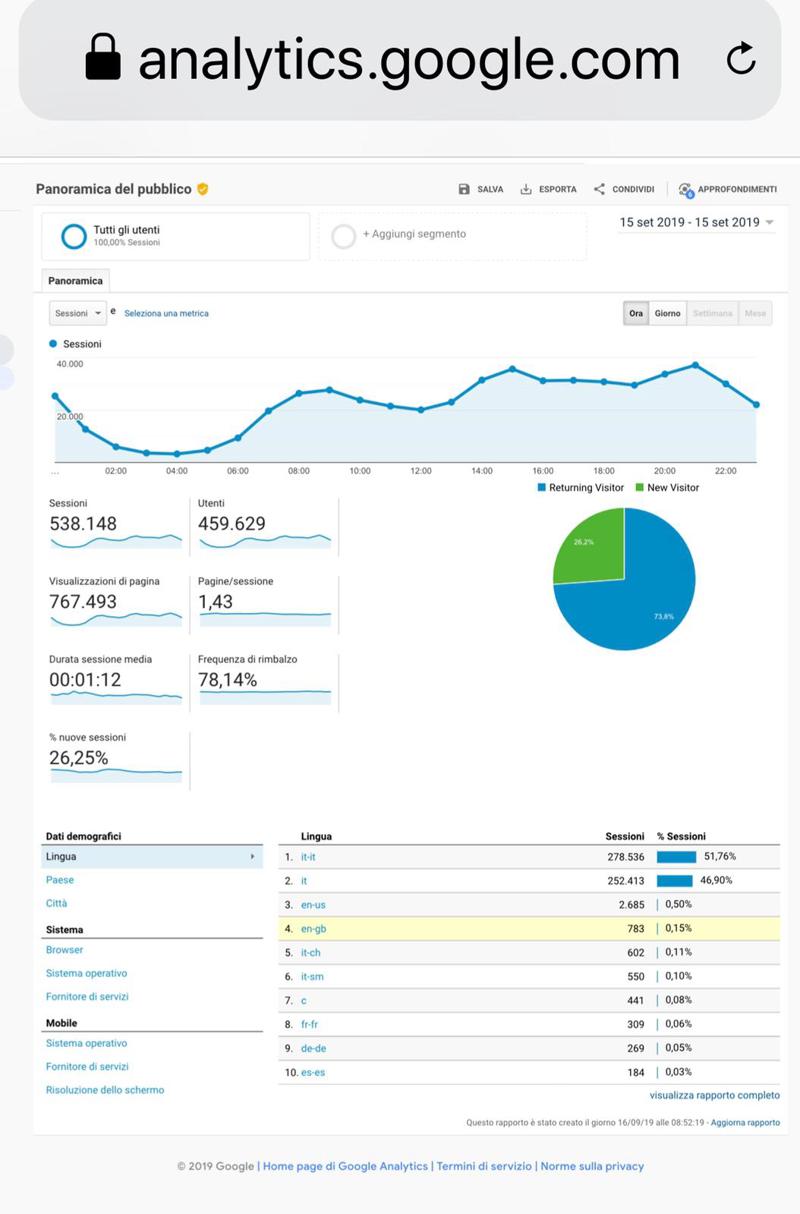Click the green New Visitor legend swatch
This screenshot has width=800, height=1214.
640,488
